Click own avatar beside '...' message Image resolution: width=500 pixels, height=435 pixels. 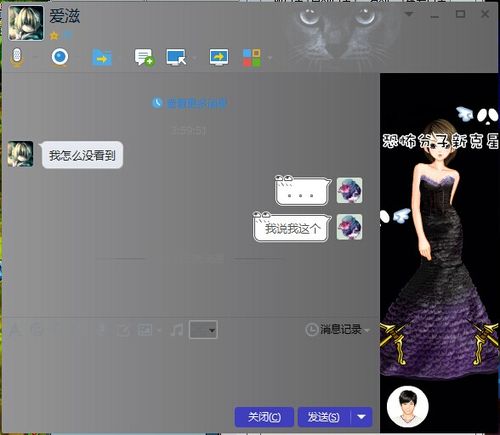point(349,190)
